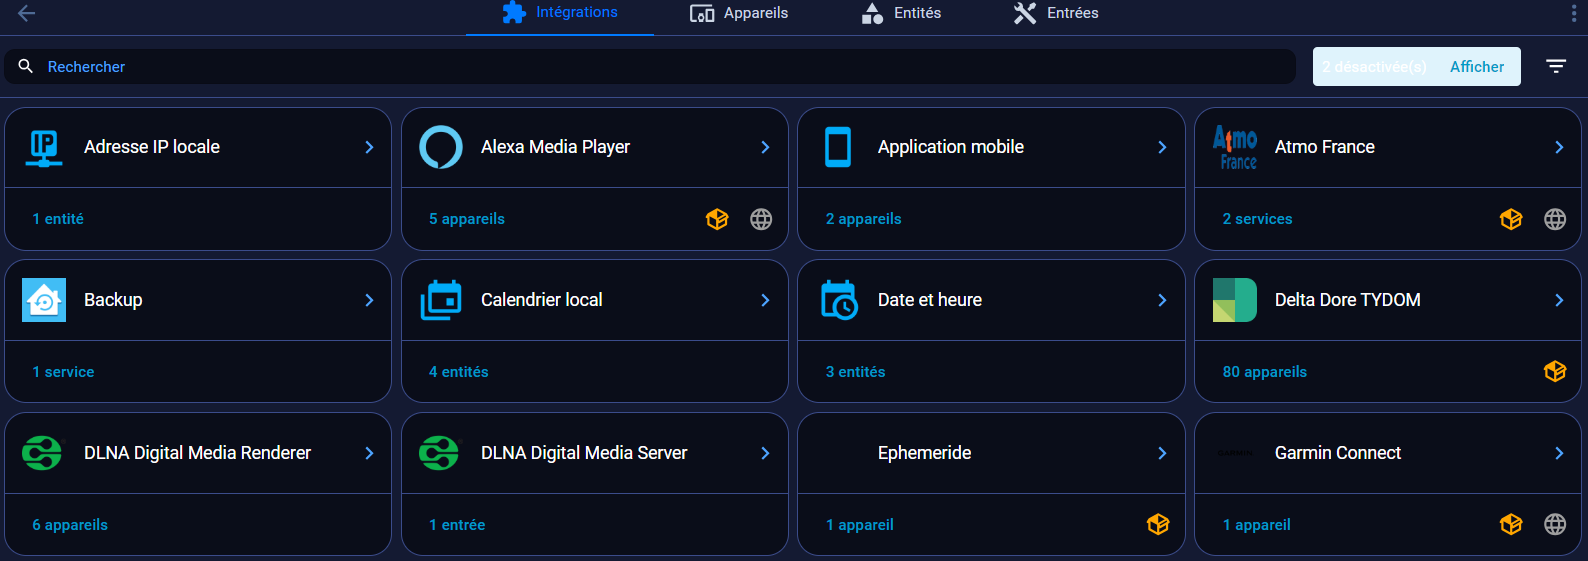Click the custom box icon on Ephemeride card
This screenshot has height=561, width=1588.
(1157, 524)
